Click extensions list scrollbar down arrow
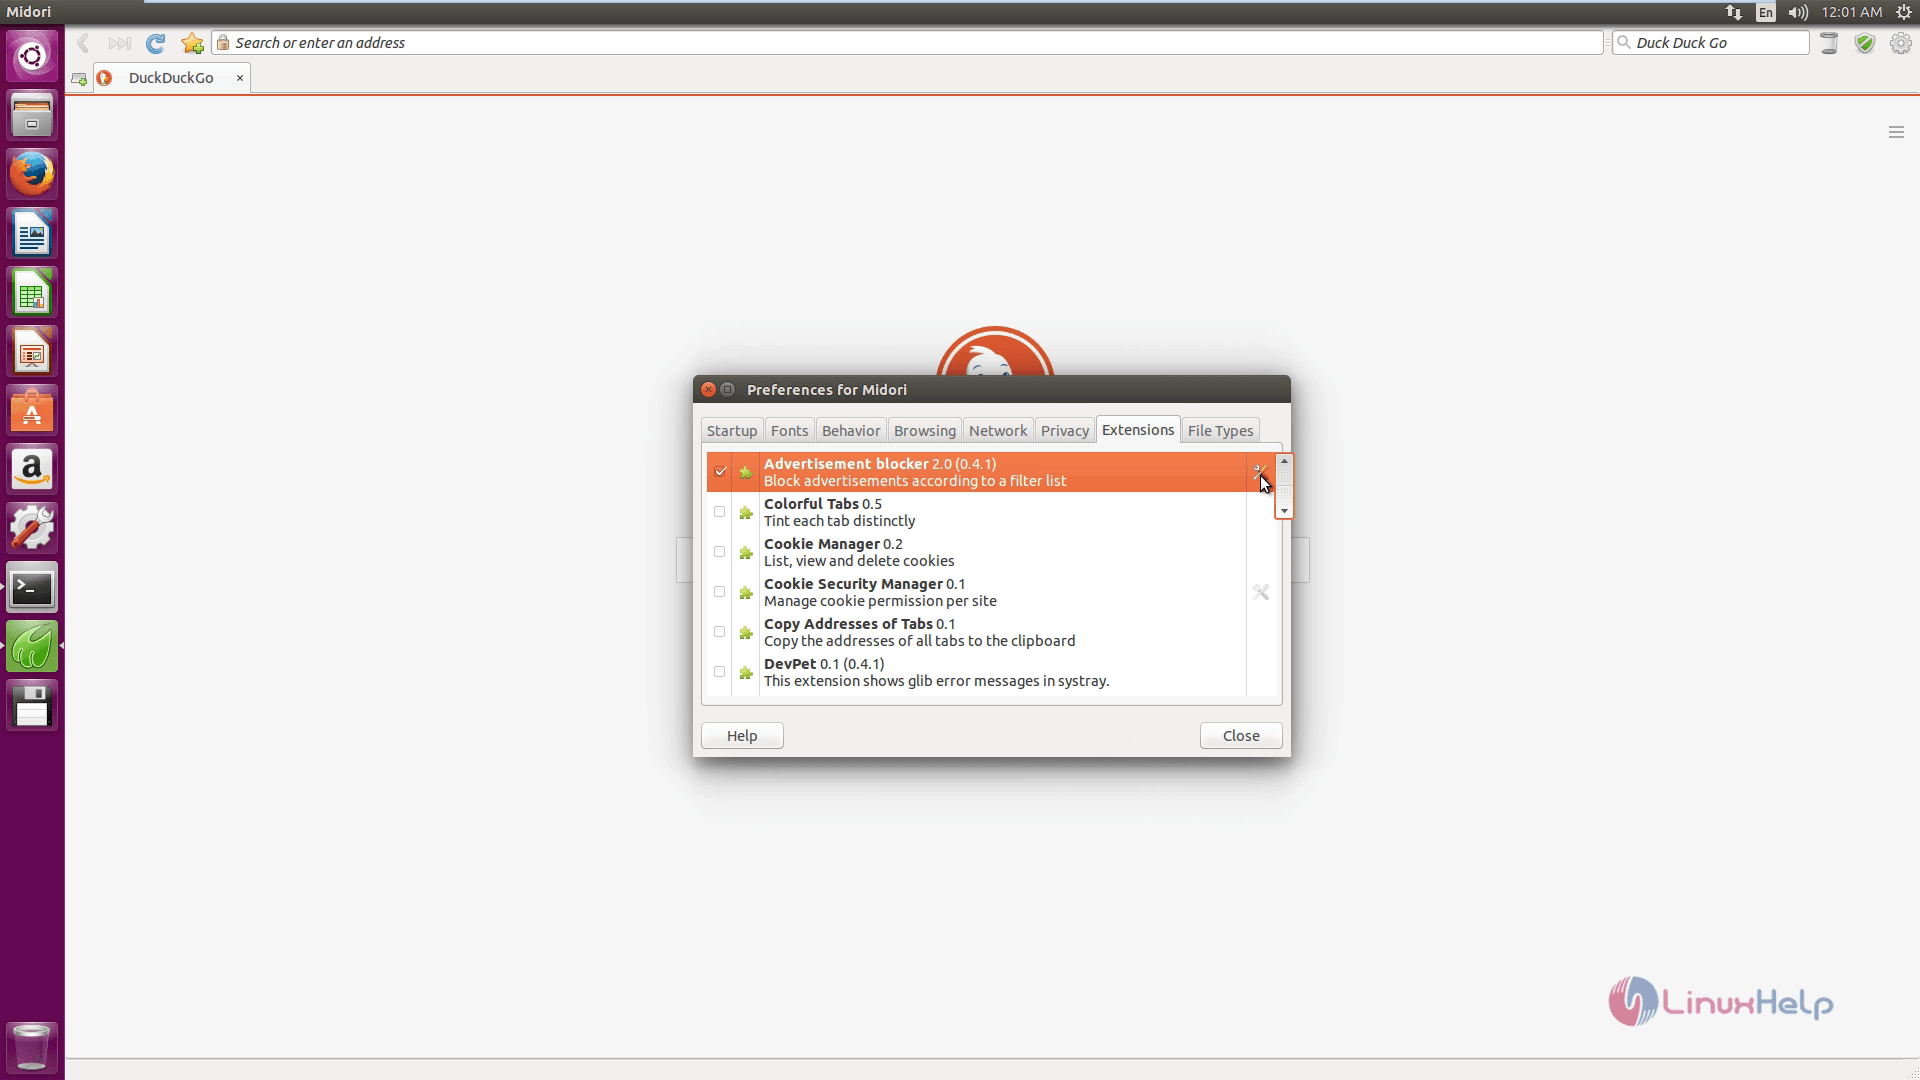Screen dimensions: 1920x1080 (1284, 511)
